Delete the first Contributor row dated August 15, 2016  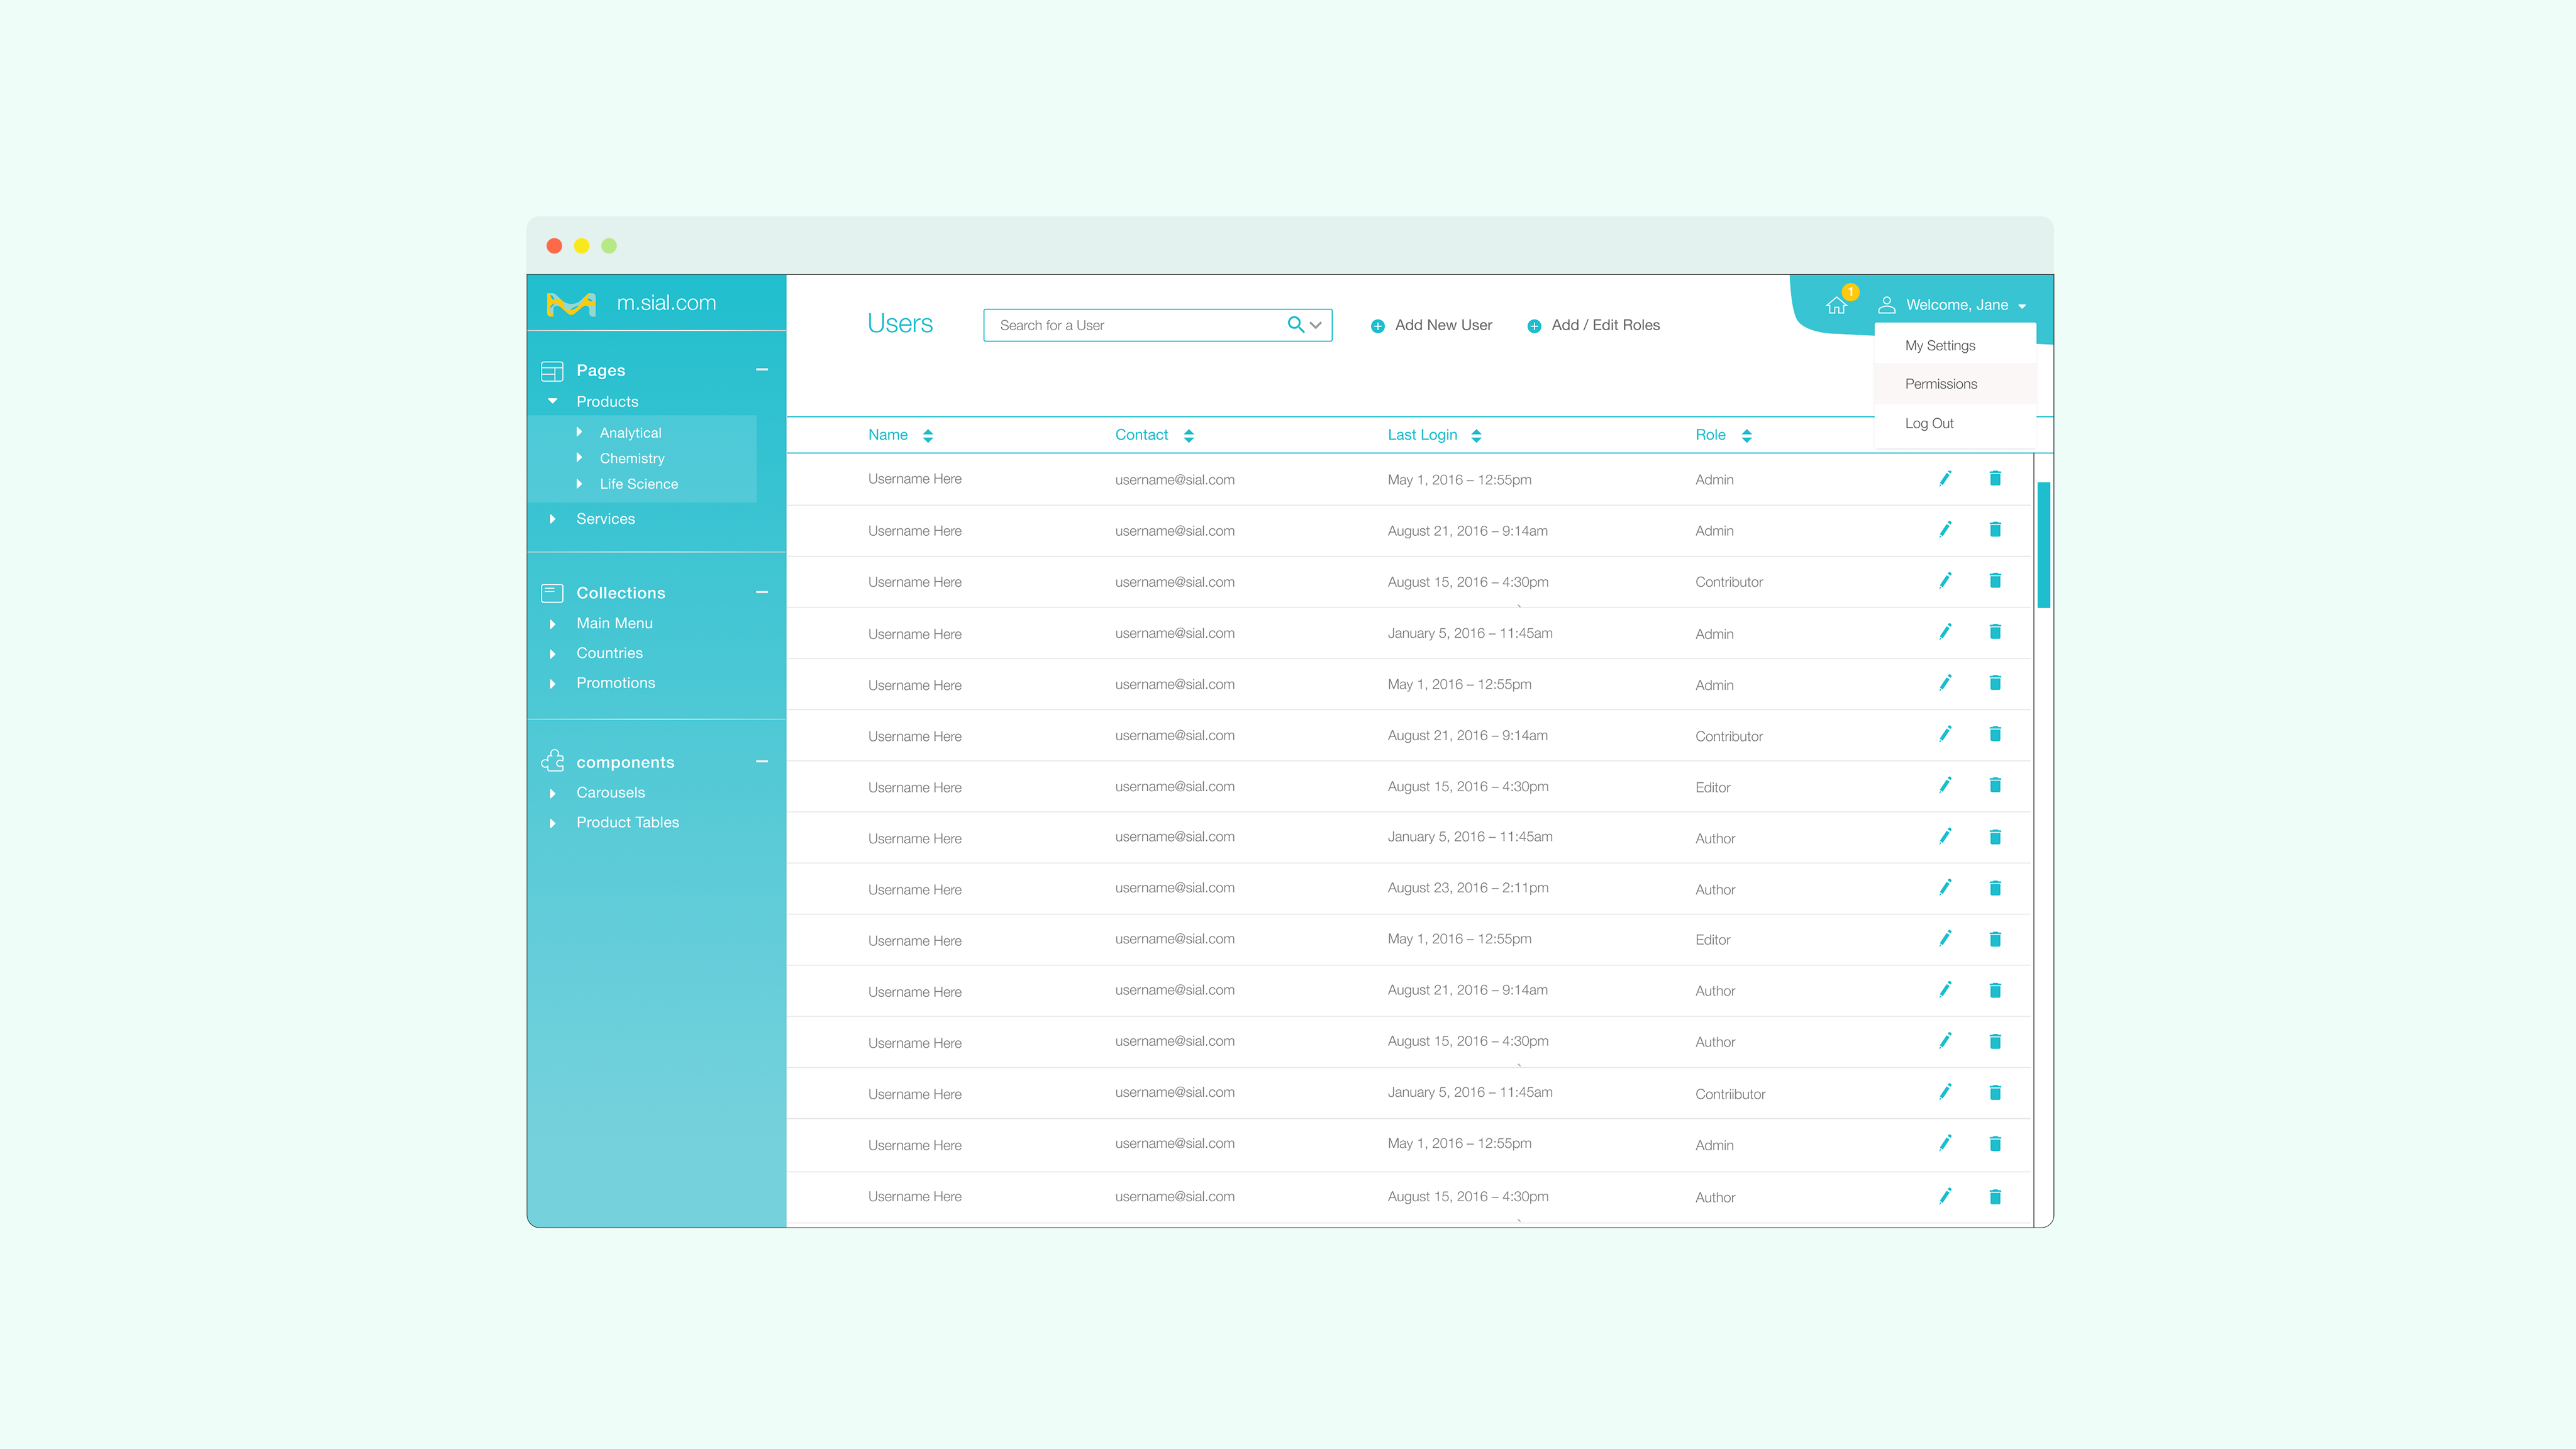point(1995,581)
